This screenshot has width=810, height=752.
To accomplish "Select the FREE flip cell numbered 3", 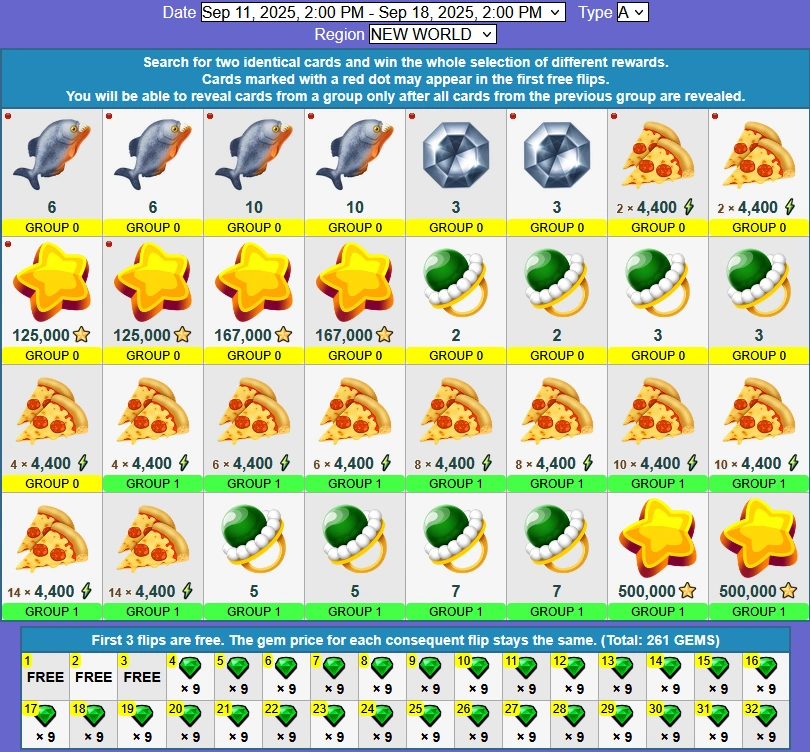I will pos(142,677).
